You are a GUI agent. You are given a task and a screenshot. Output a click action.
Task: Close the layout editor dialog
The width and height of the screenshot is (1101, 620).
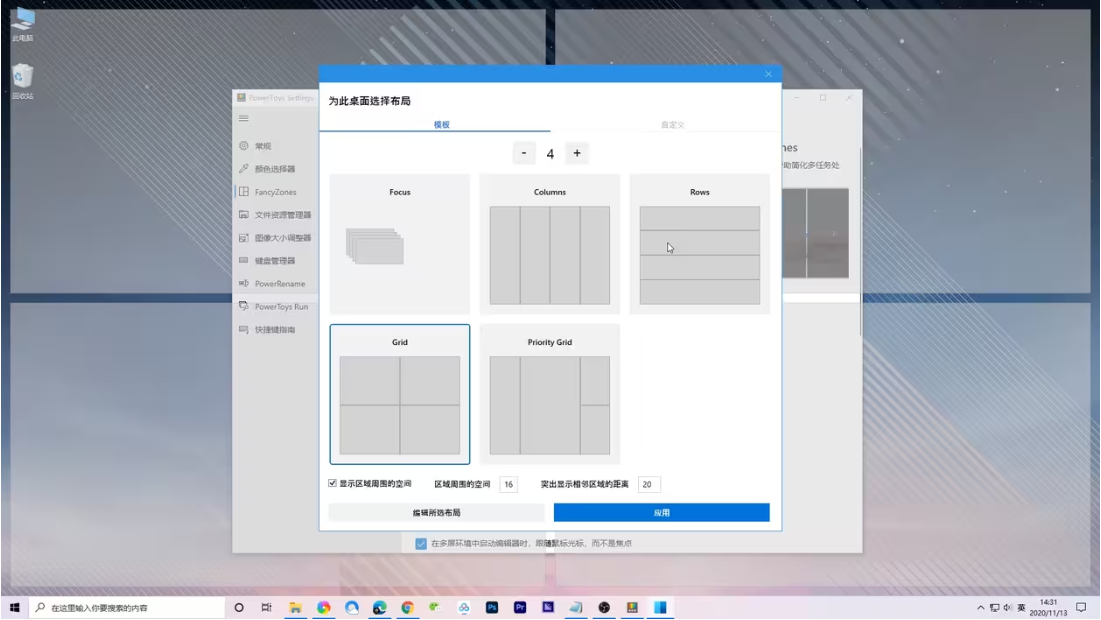tap(768, 74)
